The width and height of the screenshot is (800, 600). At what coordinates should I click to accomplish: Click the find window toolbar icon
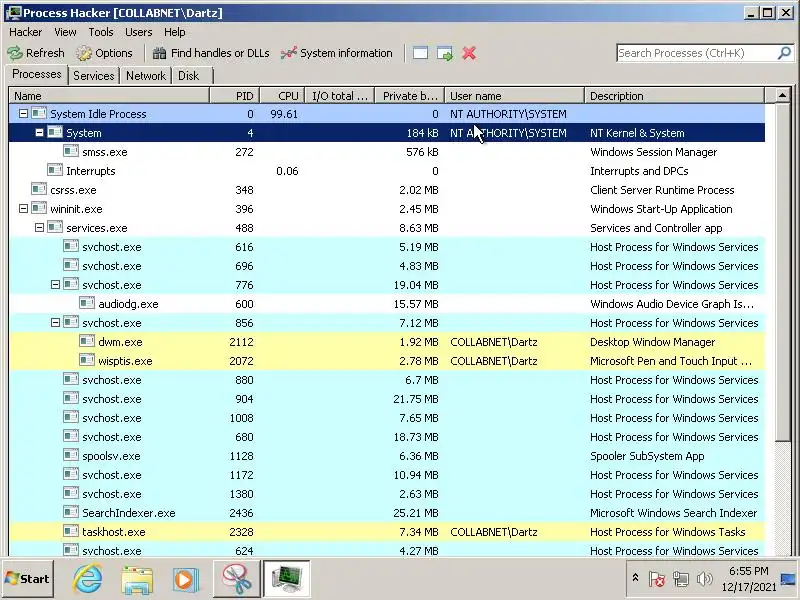click(420, 53)
